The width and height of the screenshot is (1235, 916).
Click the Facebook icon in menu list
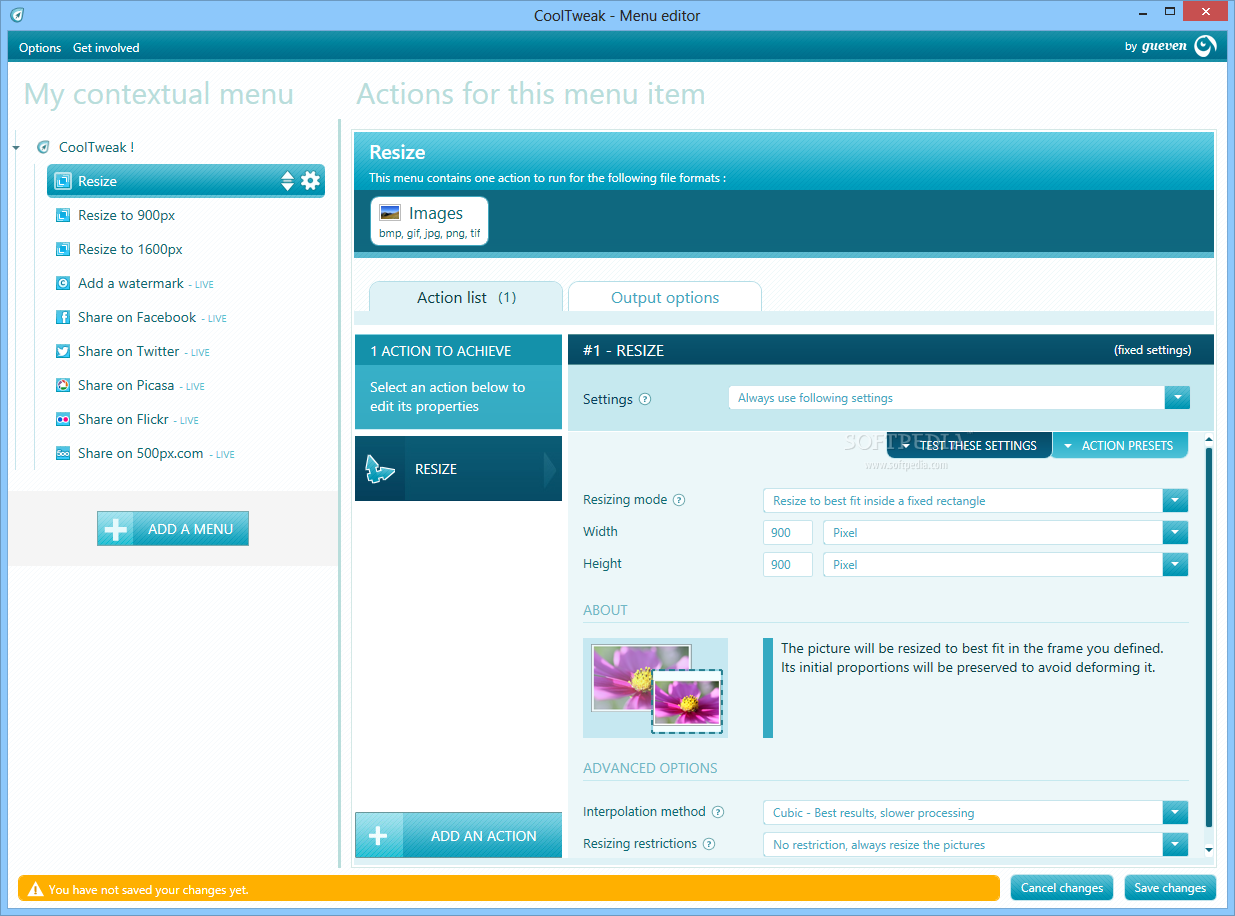click(x=62, y=317)
